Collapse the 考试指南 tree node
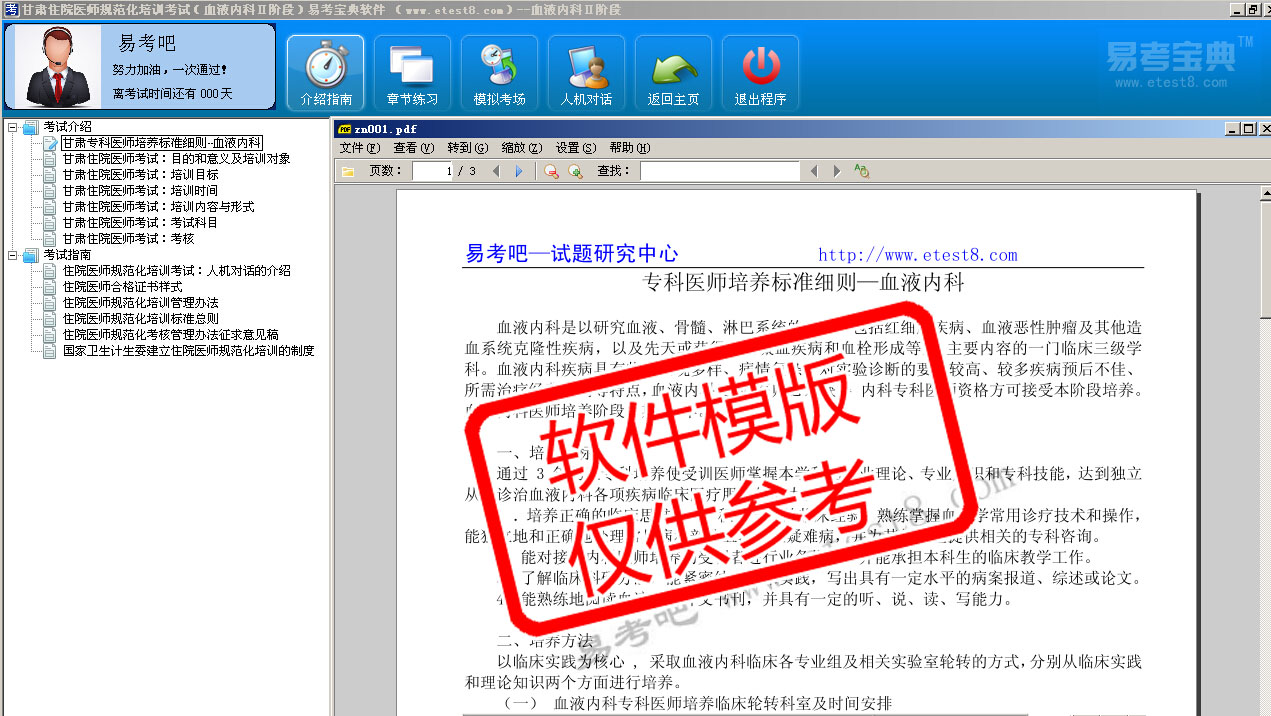Image resolution: width=1271 pixels, height=716 pixels. 12,255
